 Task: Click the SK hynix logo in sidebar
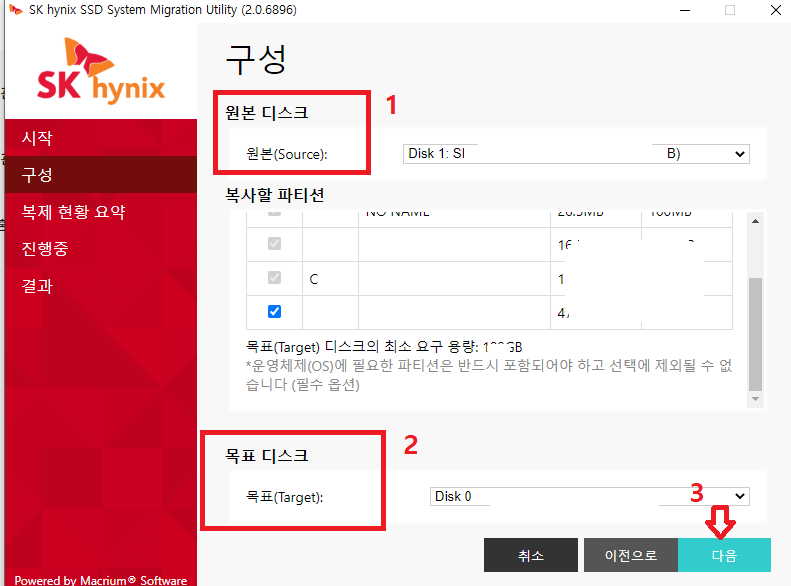coord(101,71)
